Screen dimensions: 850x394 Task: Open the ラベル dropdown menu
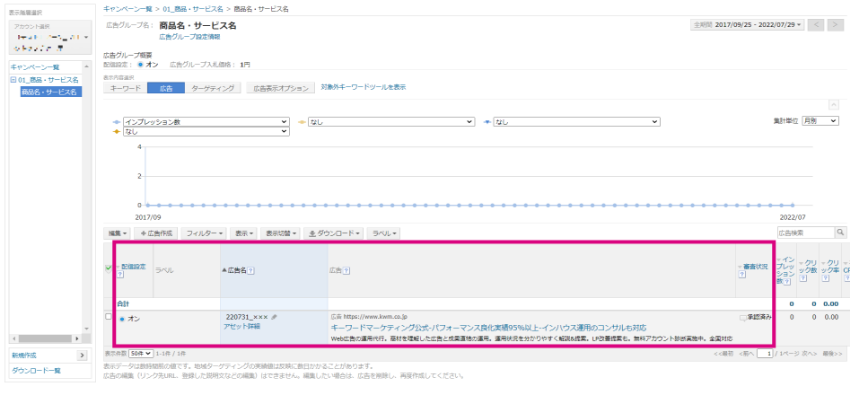[384, 233]
